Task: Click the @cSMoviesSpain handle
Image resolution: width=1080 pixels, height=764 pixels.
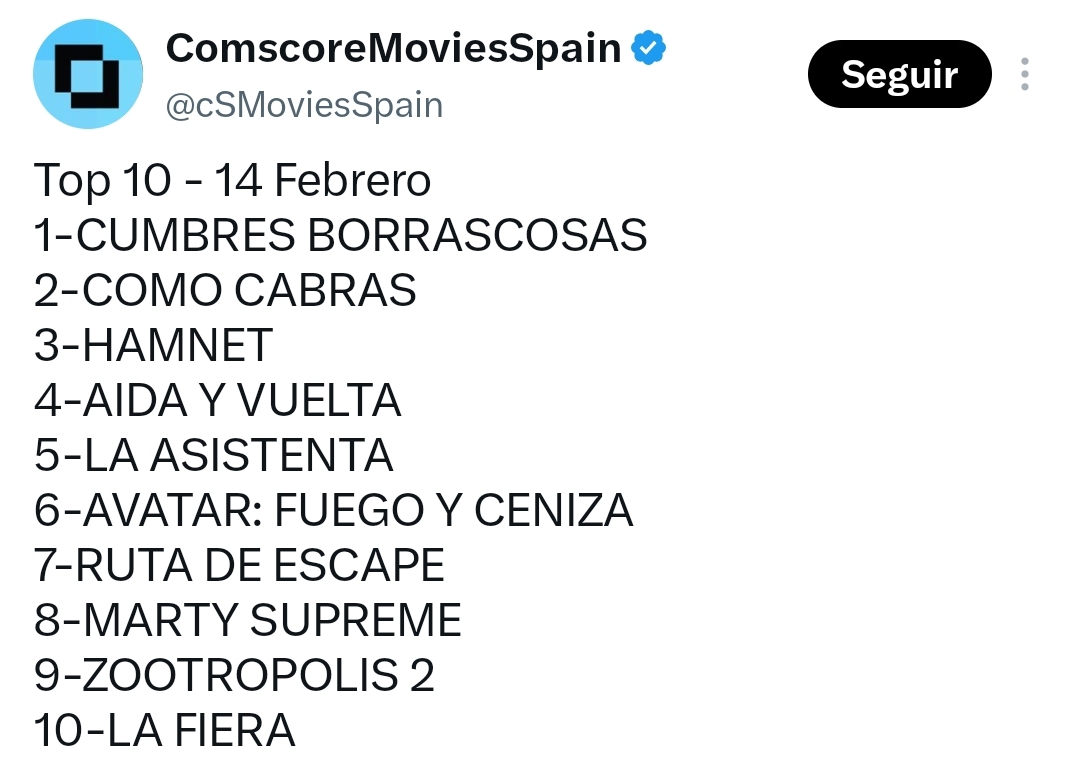Action: tap(304, 105)
